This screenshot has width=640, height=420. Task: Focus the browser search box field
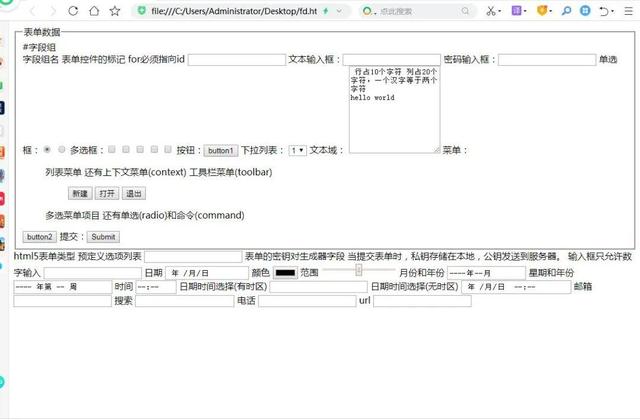click(418, 11)
